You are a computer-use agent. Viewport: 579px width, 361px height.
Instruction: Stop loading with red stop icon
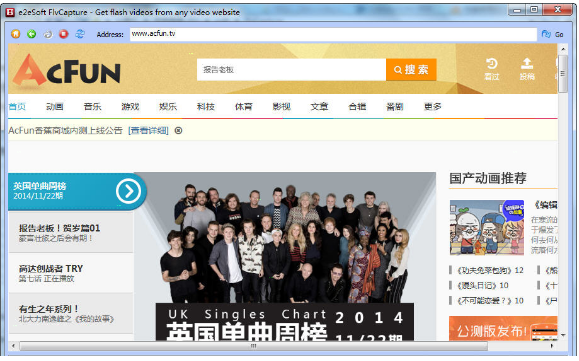(x=64, y=34)
